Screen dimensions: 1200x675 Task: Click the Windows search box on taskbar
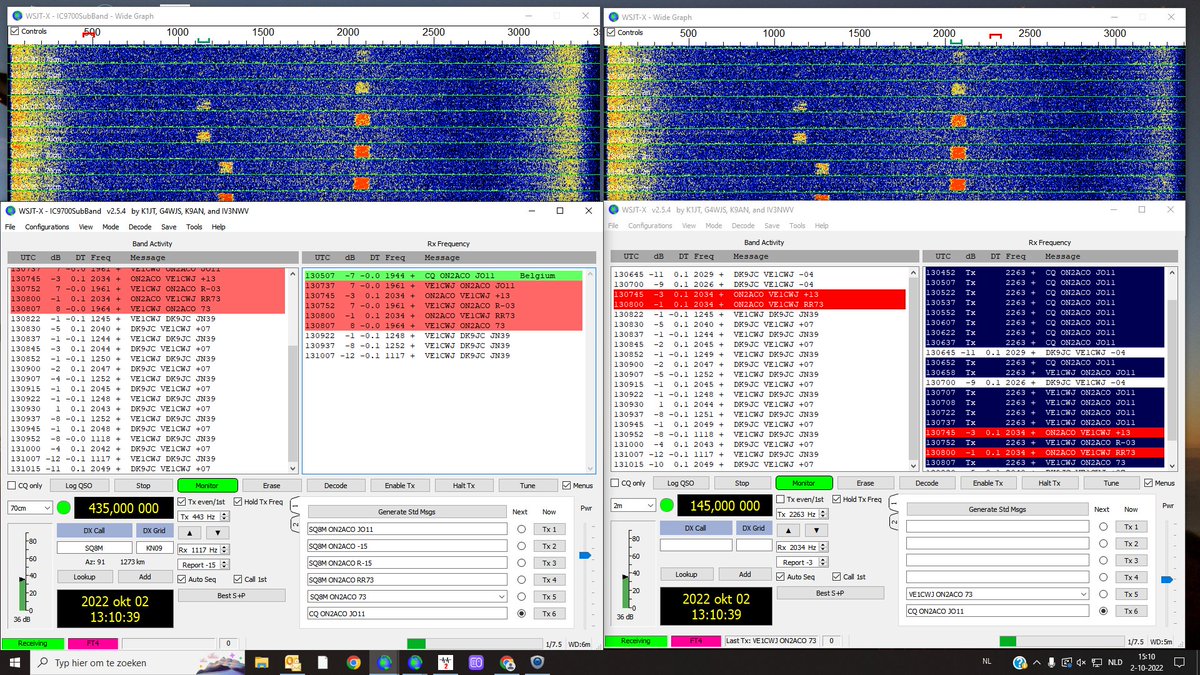click(137, 662)
